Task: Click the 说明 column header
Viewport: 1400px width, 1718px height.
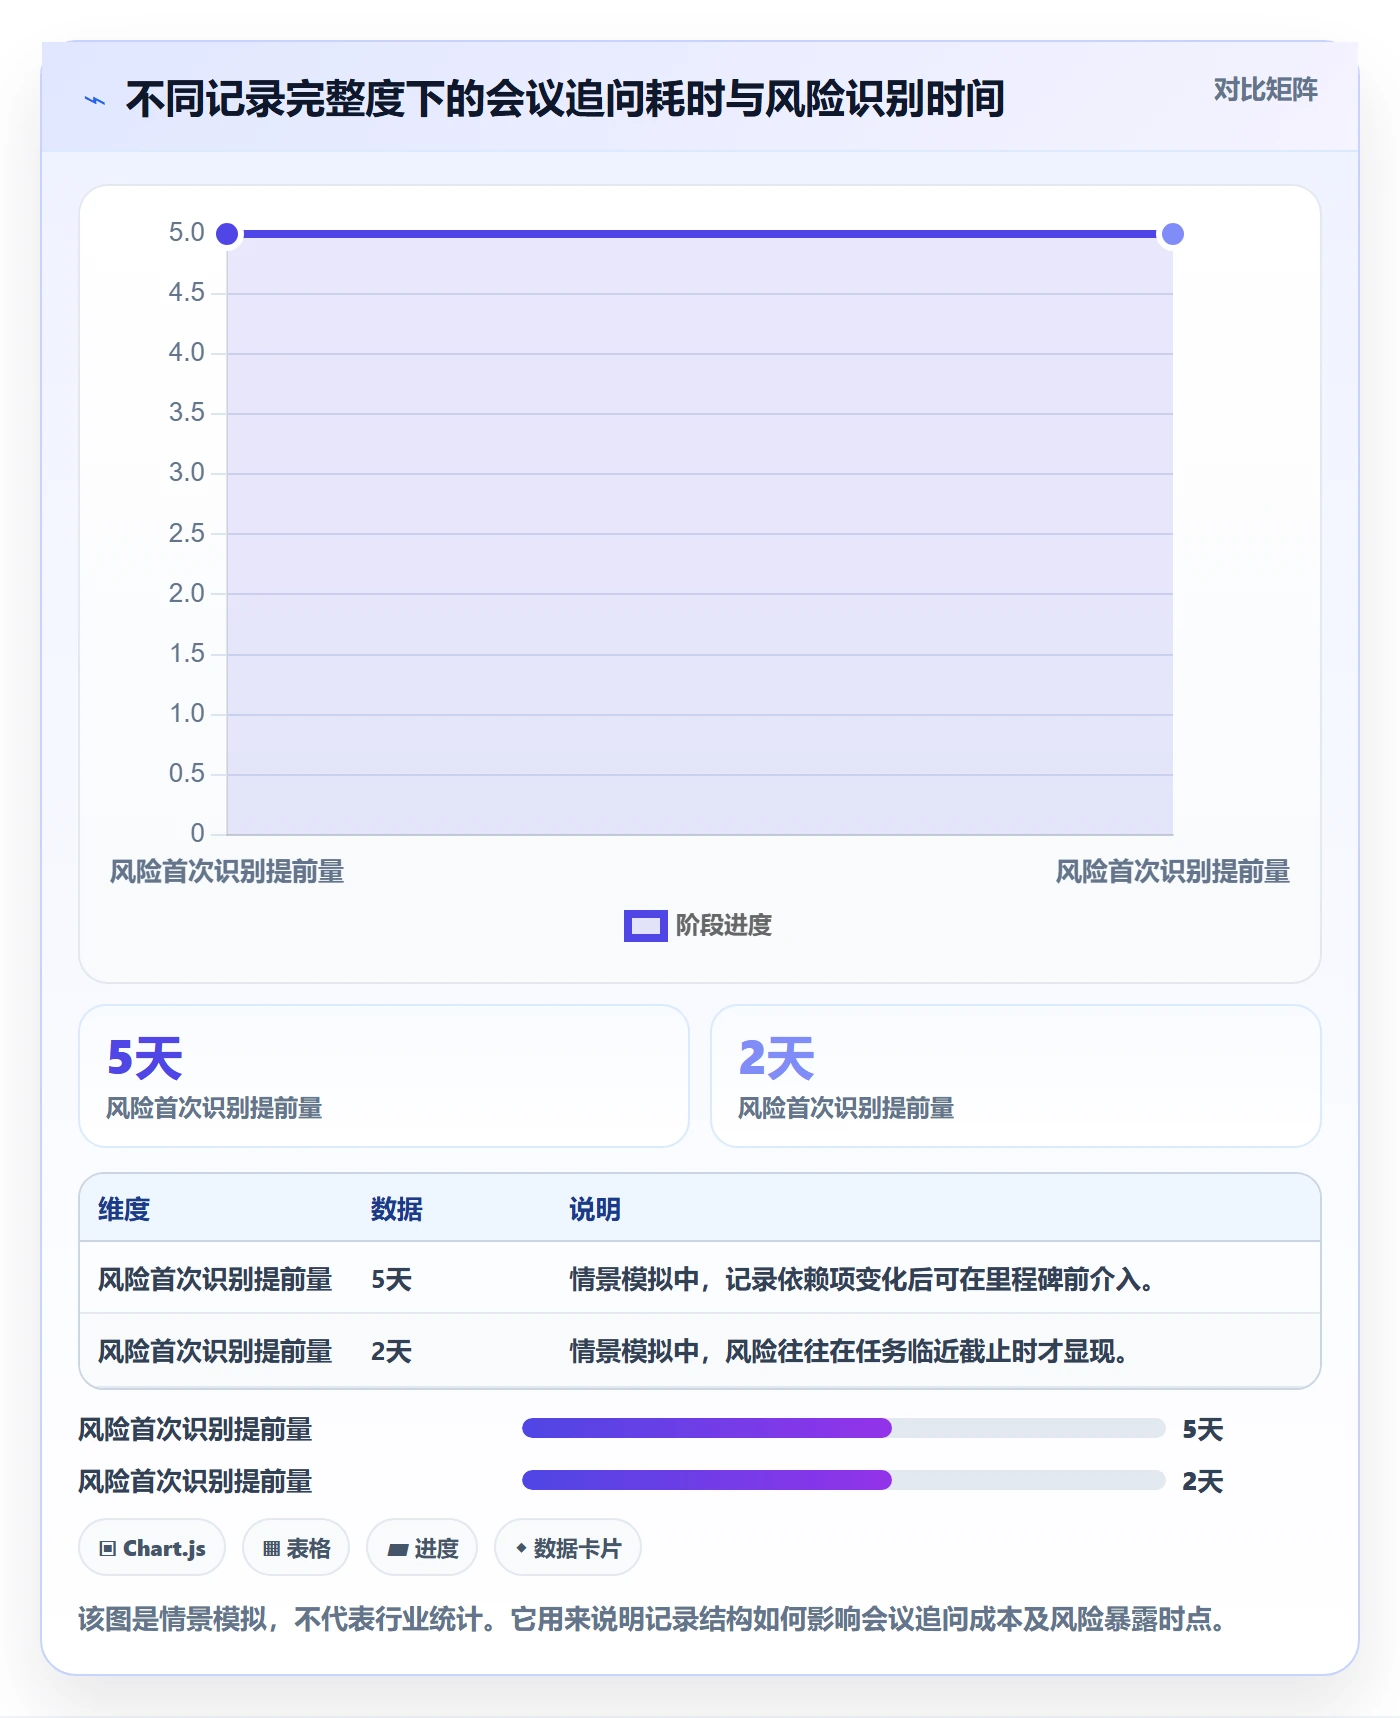Action: [595, 1209]
